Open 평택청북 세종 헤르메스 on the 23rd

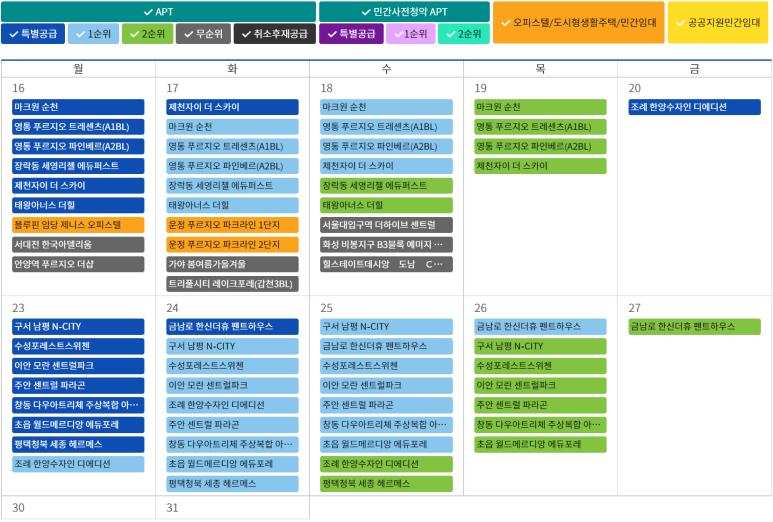tap(78, 445)
